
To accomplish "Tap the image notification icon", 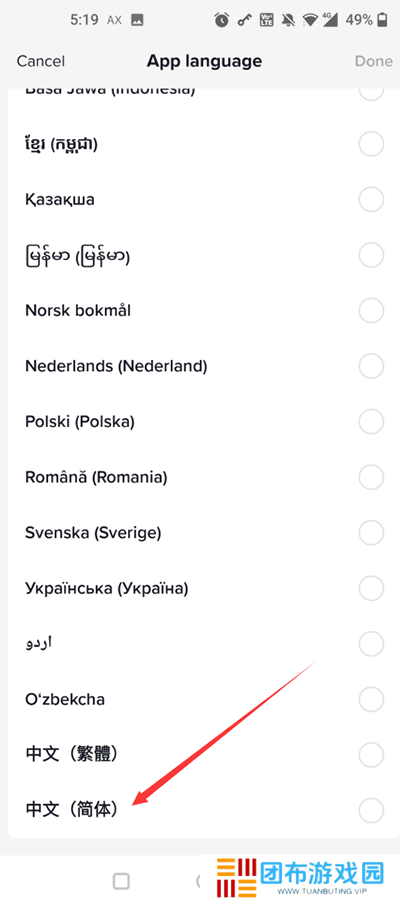I will pos(137,20).
